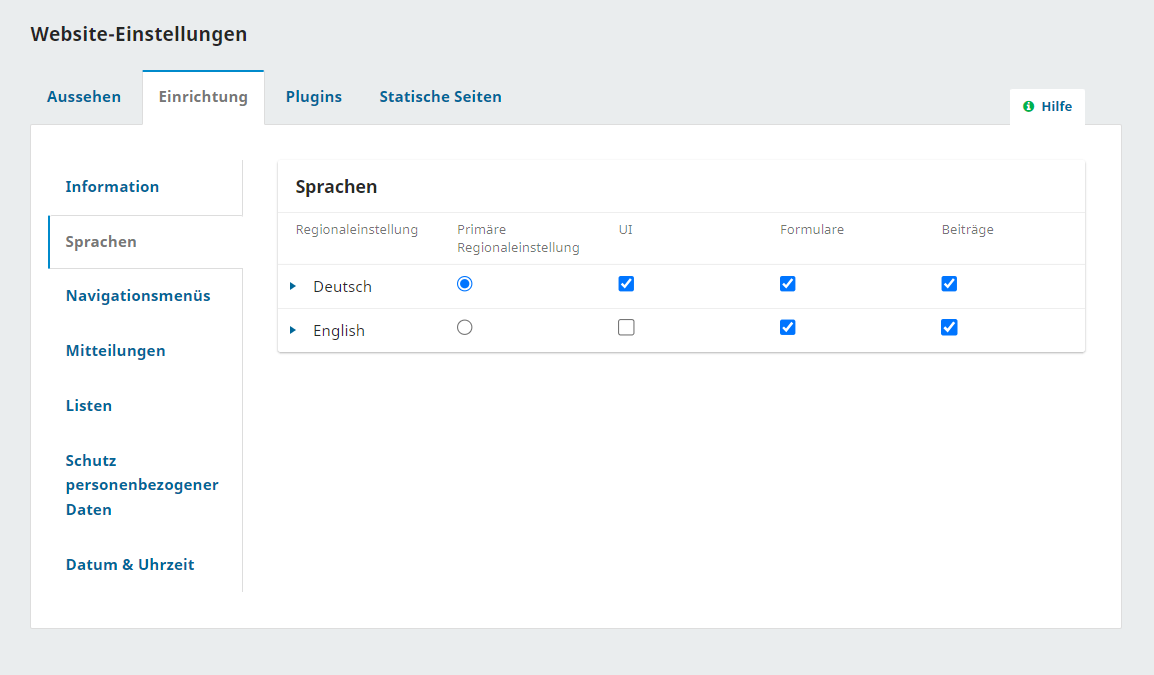Go to Statische Seiten tab
The image size is (1154, 675).
point(440,97)
